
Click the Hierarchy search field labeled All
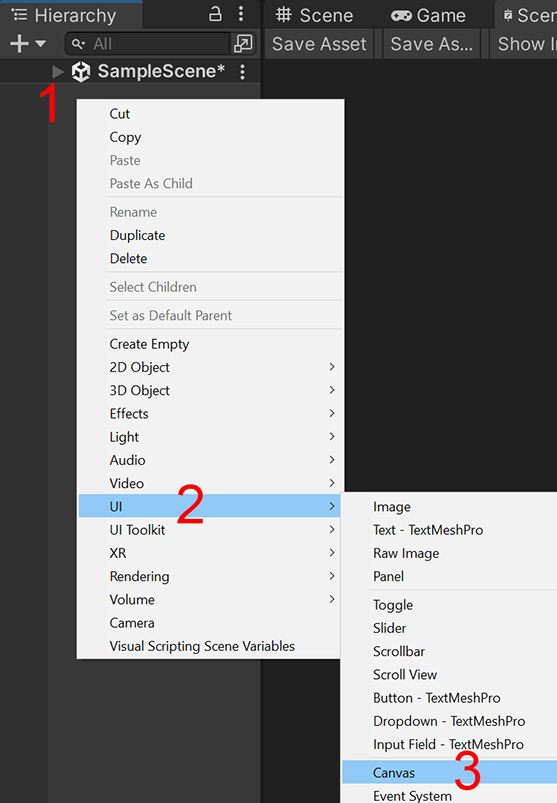tap(147, 44)
